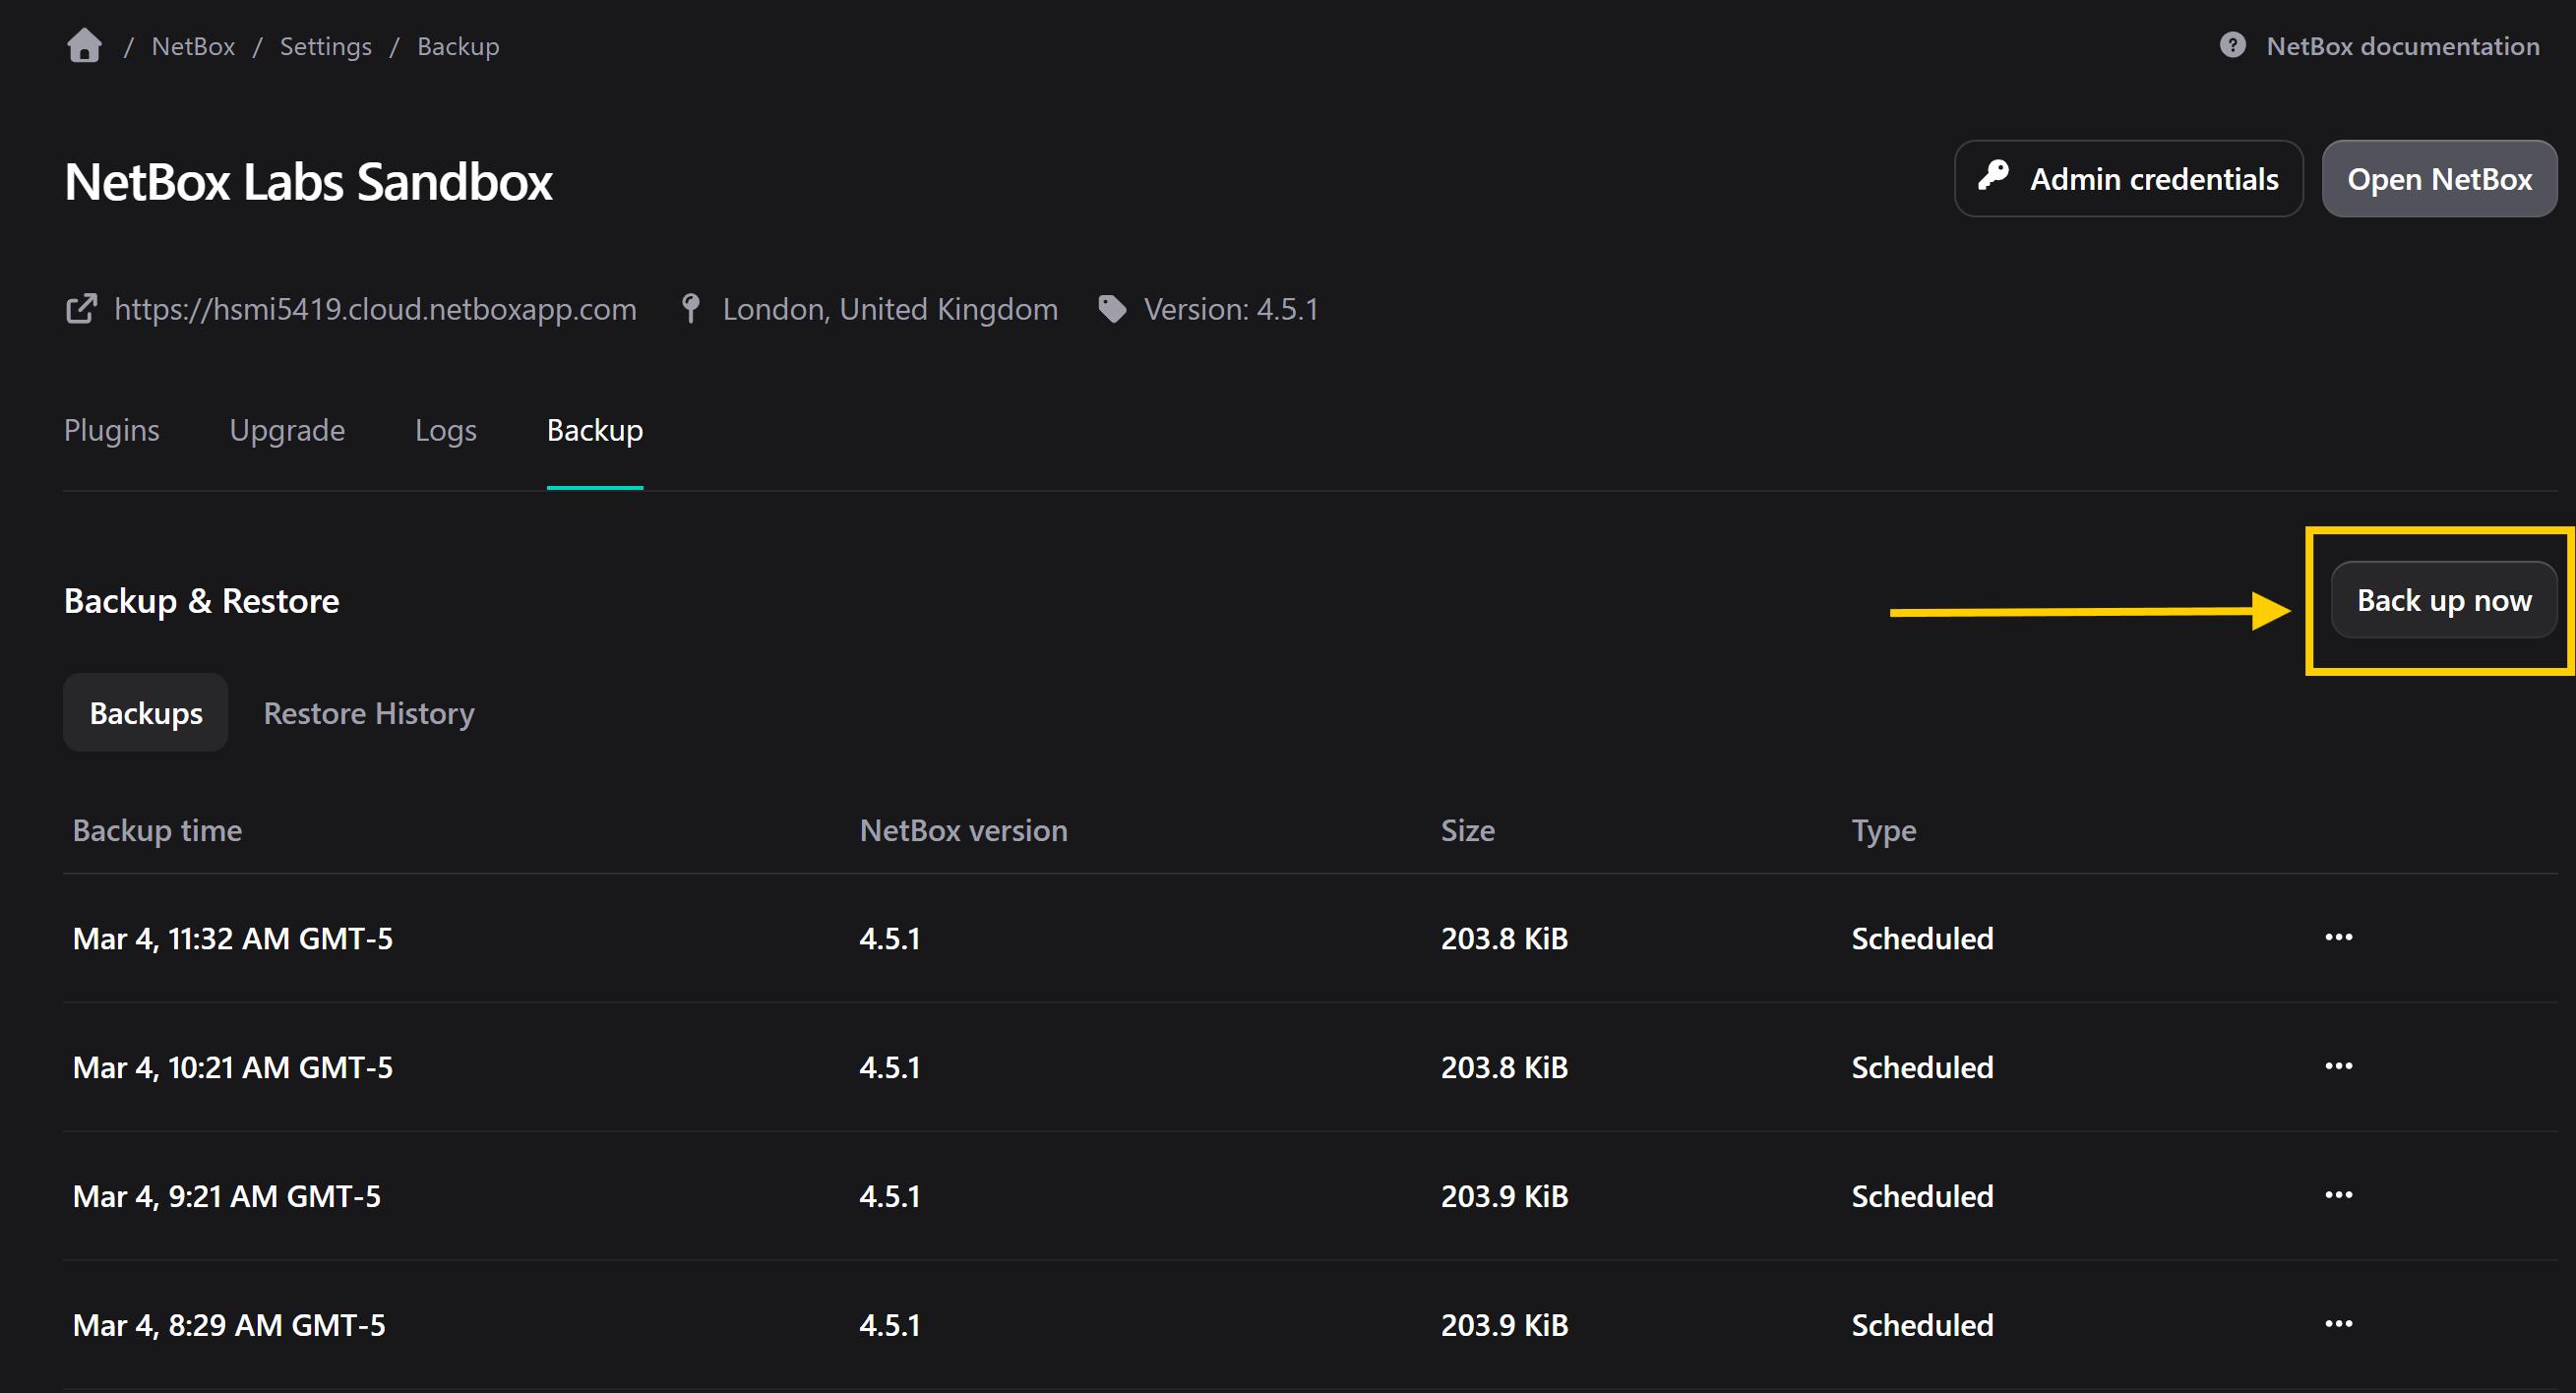Image resolution: width=2576 pixels, height=1393 pixels.
Task: Switch to the Plugins tab
Action: click(112, 430)
